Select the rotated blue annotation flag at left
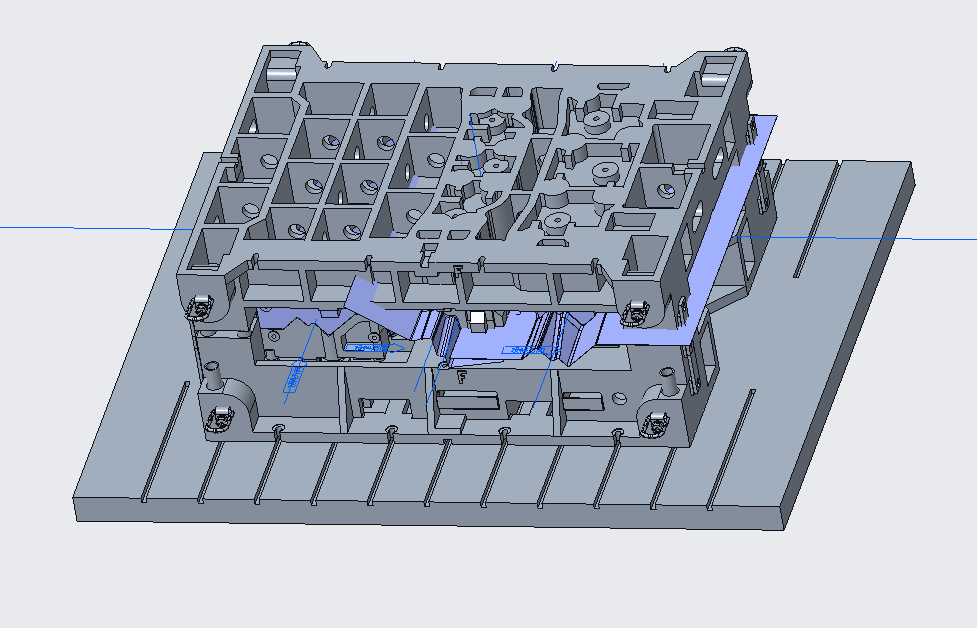977x628 pixels. tap(295, 376)
